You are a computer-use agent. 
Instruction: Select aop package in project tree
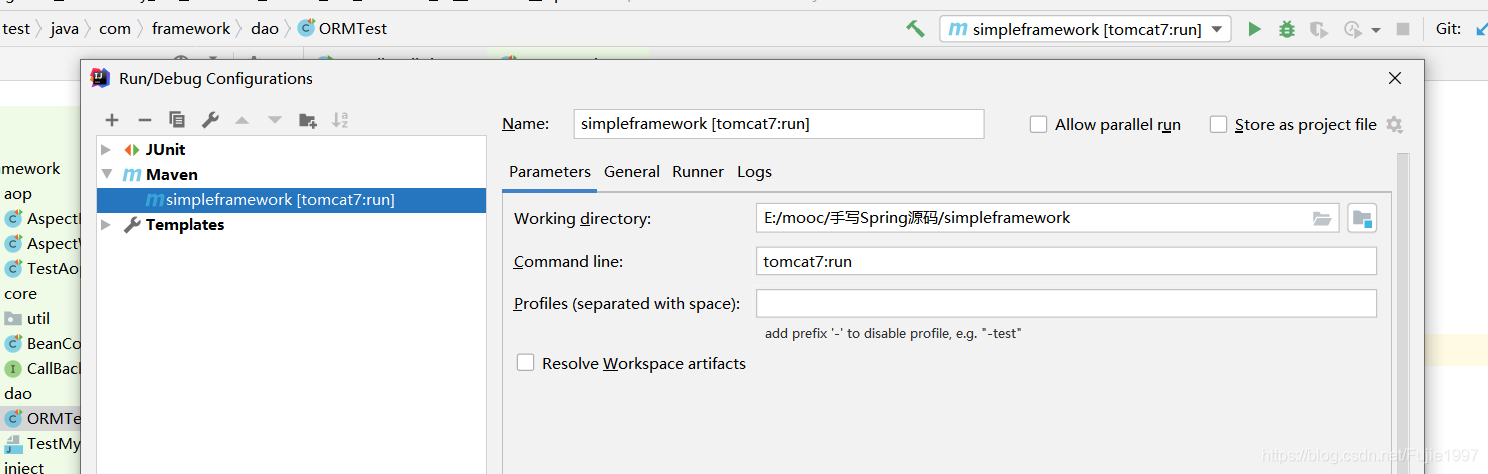tap(18, 194)
